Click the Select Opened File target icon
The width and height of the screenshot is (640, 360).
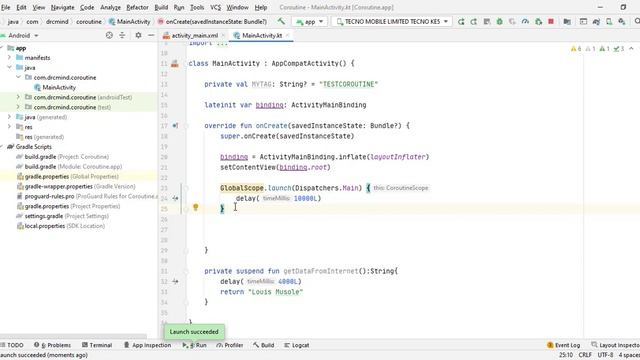point(109,36)
